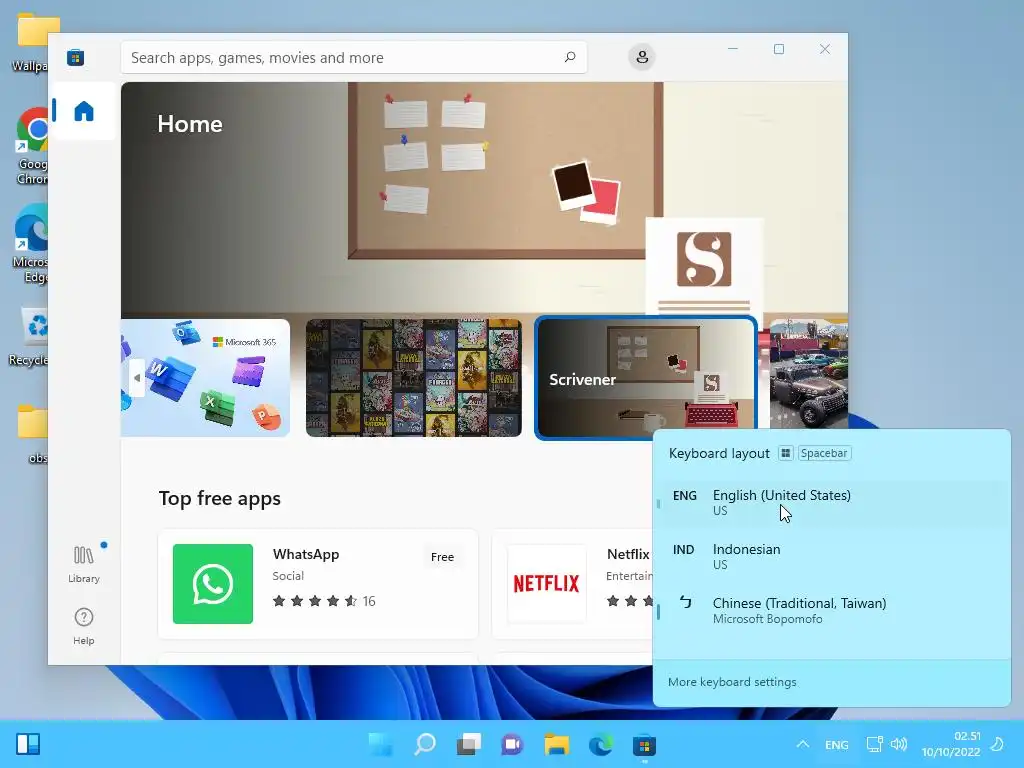1024x768 pixels.
Task: Open the Microsoft 365 carousel card
Action: [x=205, y=377]
